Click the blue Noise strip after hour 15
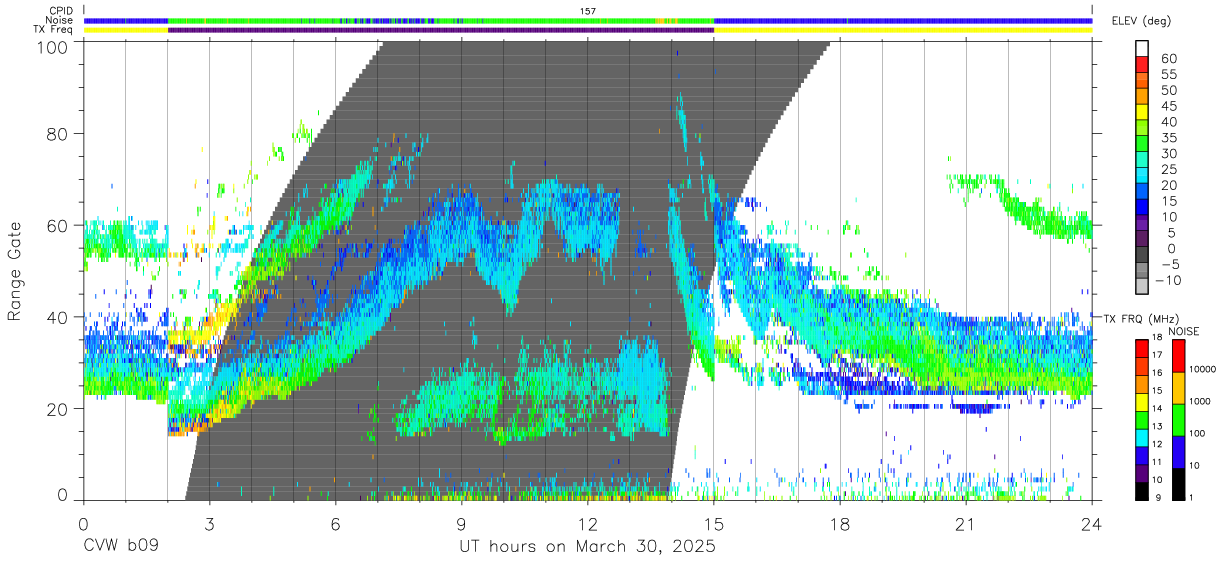Viewport: 1228px width, 567px height. click(903, 20)
